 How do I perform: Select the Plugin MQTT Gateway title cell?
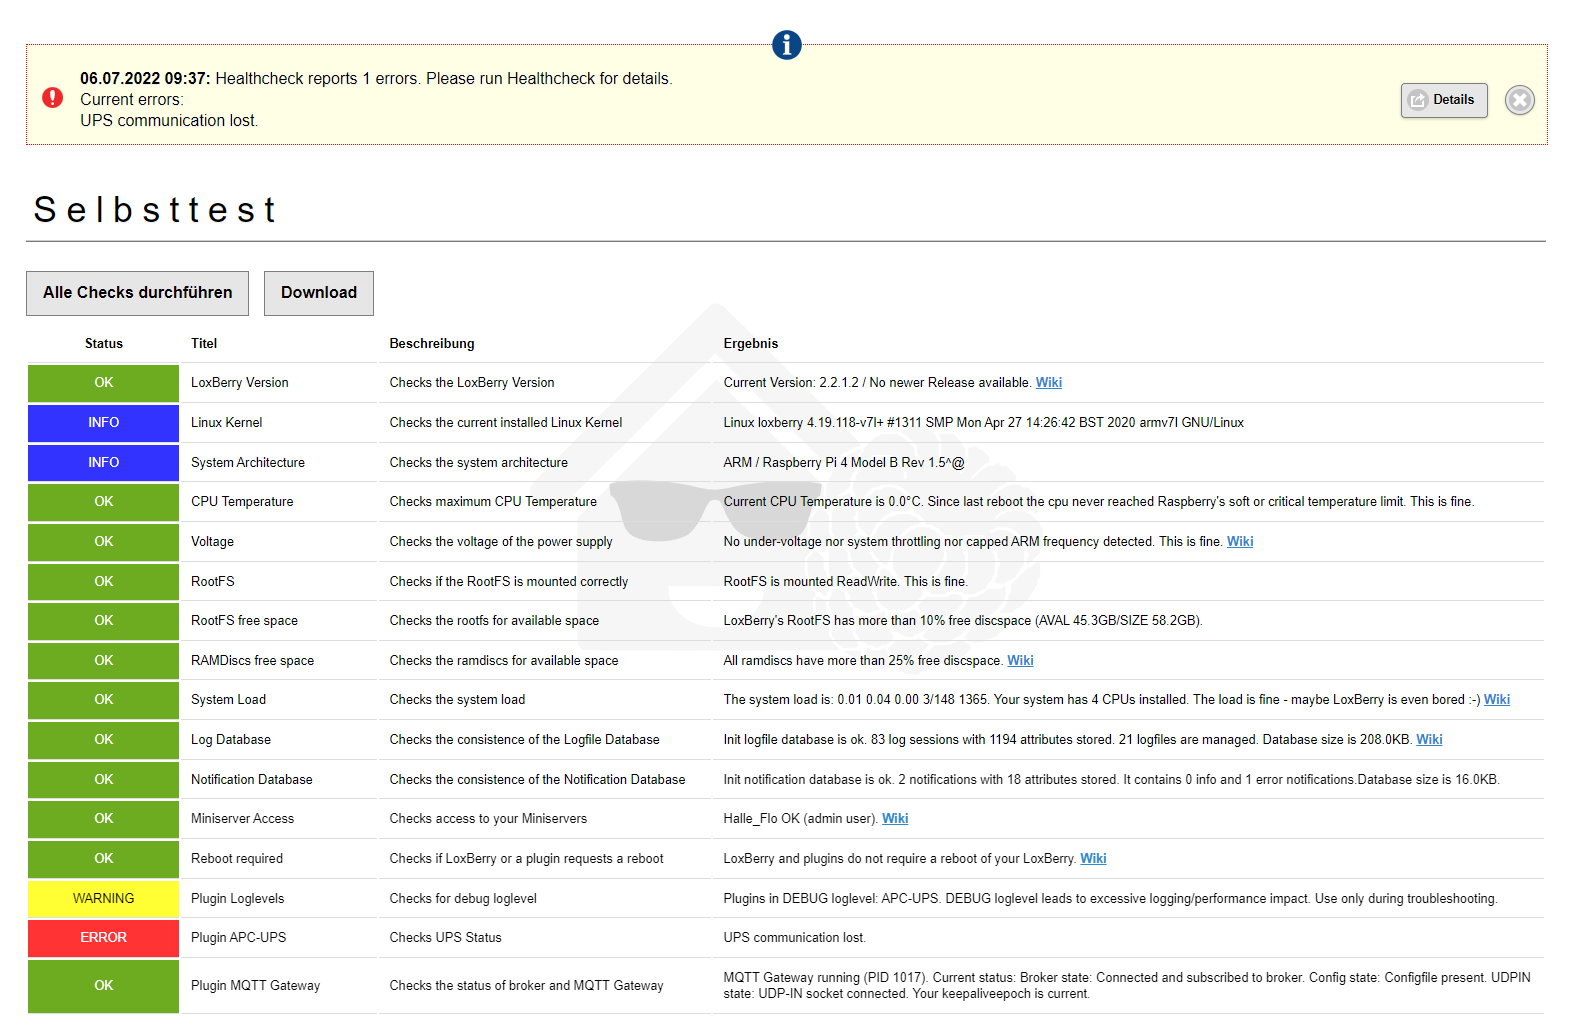(255, 986)
